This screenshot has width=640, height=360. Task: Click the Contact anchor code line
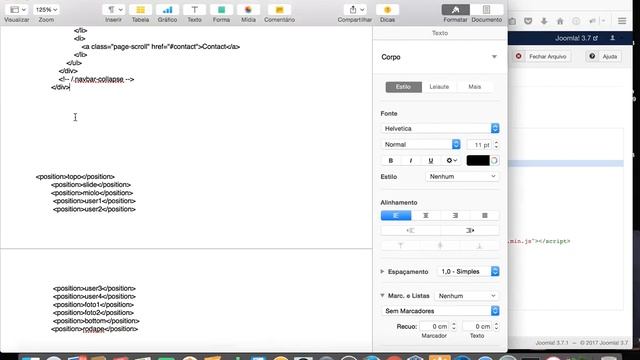[161, 47]
